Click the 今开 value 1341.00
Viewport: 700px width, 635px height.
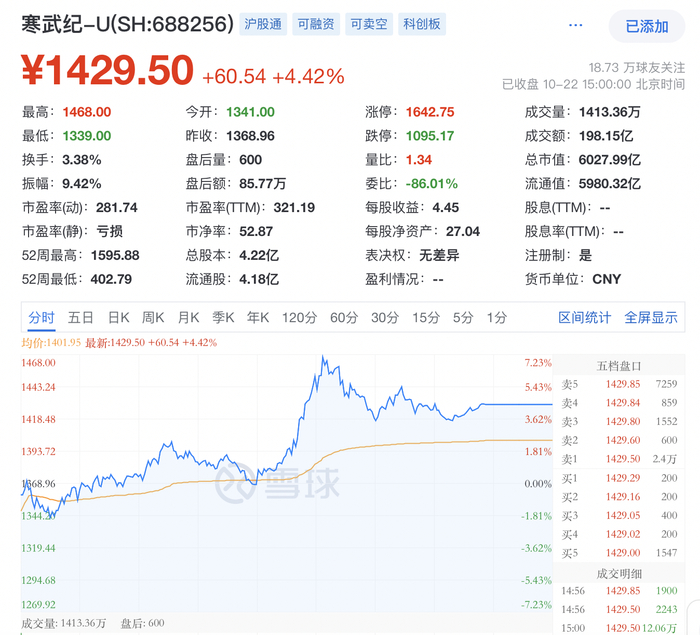click(250, 112)
